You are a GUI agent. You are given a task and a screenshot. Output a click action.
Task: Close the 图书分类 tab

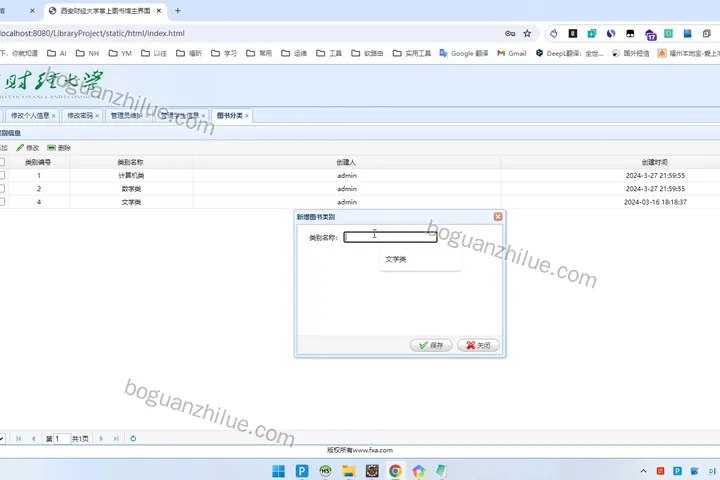coord(247,116)
